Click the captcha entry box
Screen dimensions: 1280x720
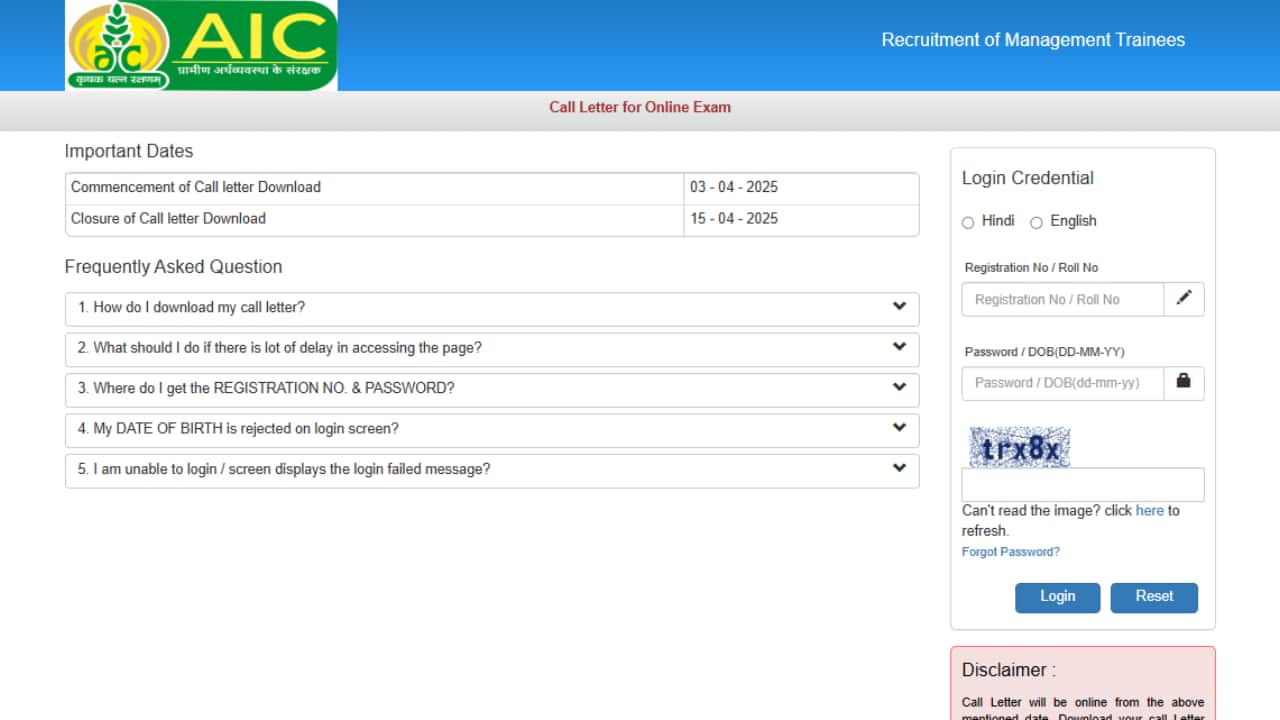click(1082, 484)
